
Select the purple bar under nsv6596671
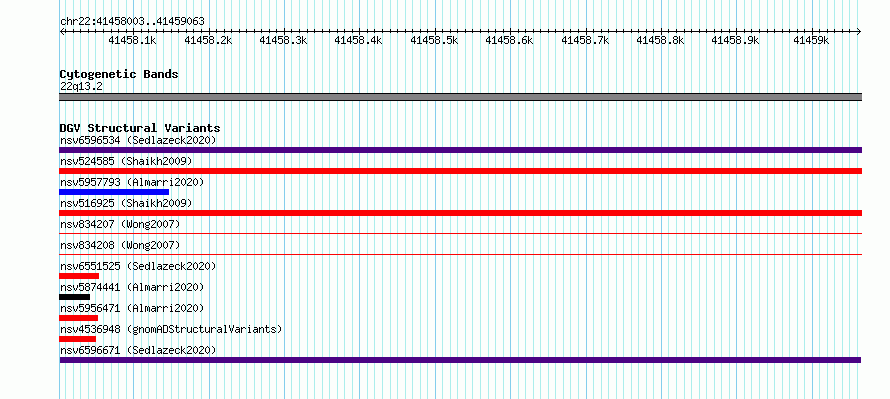coord(460,360)
